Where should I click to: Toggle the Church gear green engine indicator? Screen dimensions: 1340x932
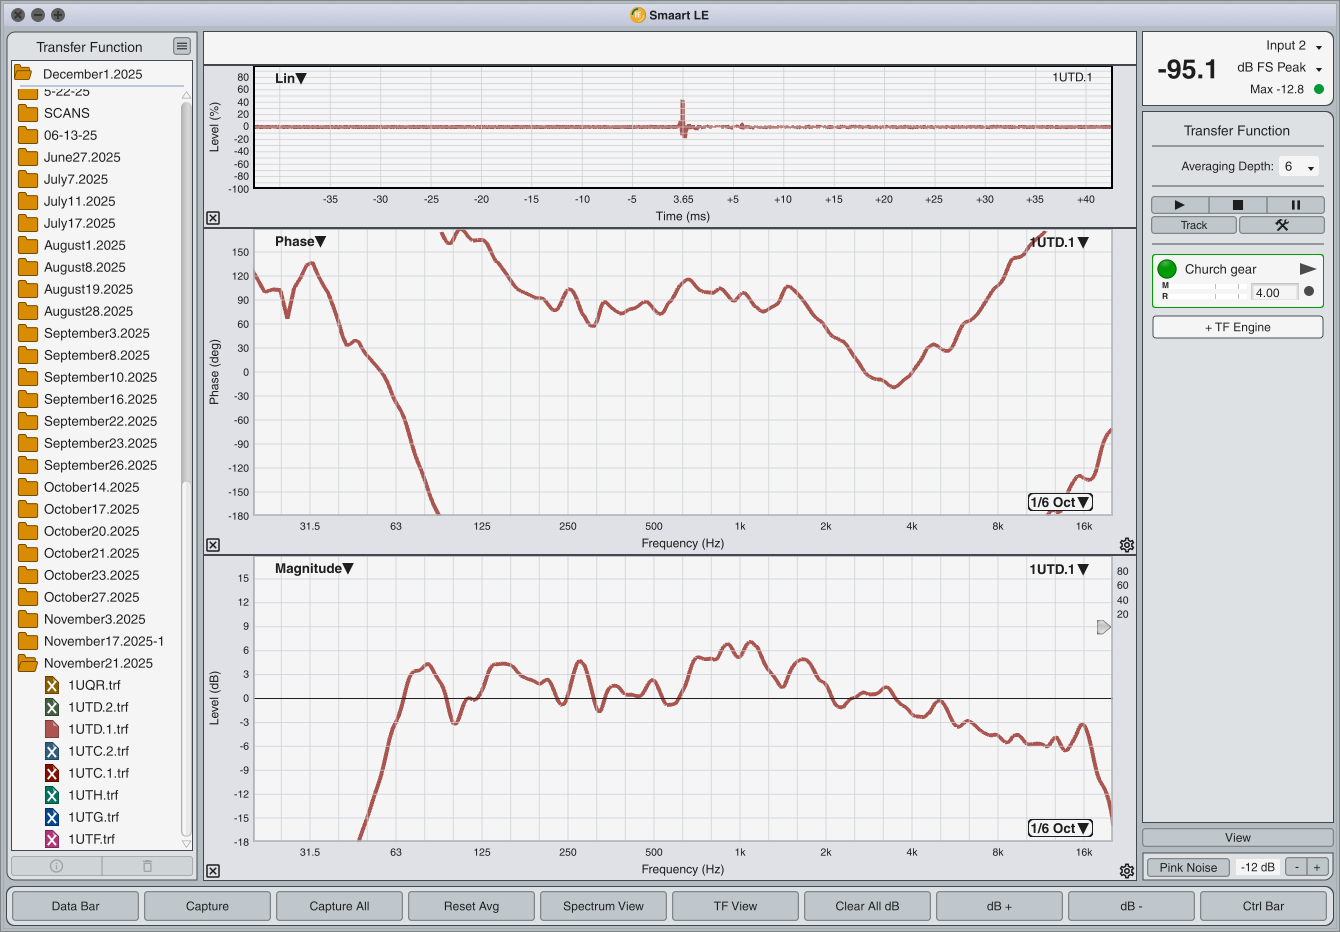tap(1167, 269)
